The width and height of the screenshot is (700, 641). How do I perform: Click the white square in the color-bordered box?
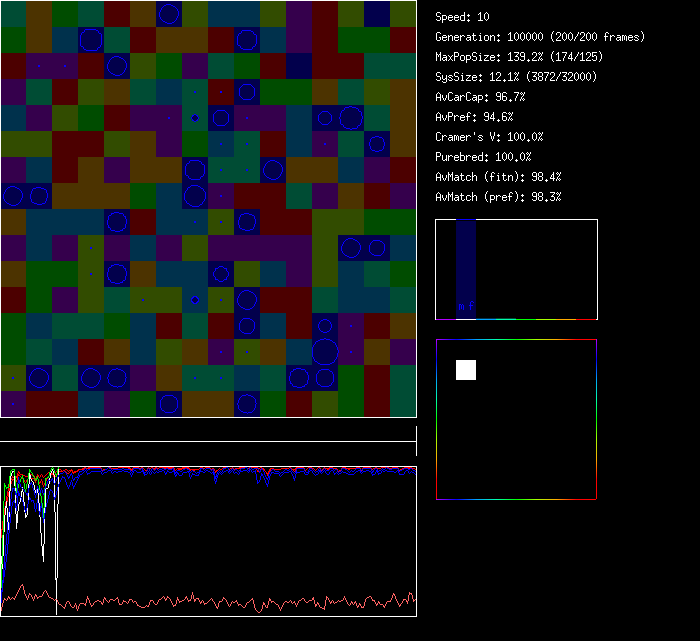466,370
